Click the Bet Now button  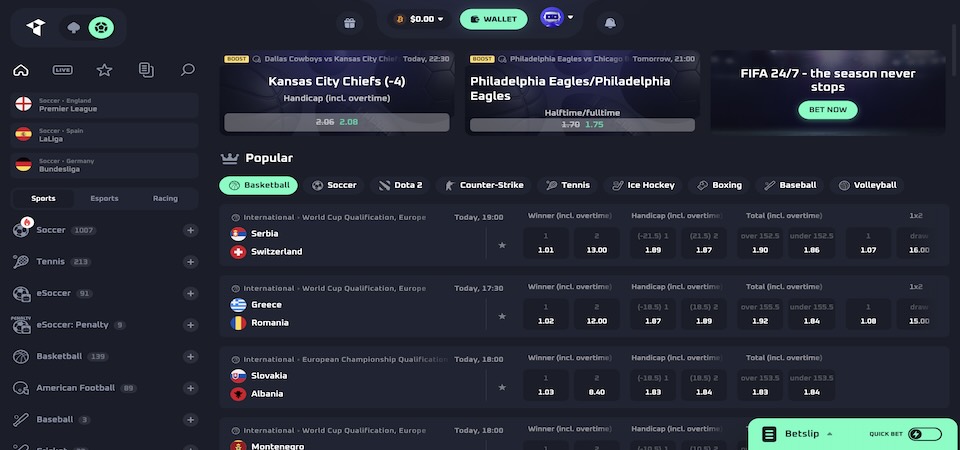click(828, 109)
